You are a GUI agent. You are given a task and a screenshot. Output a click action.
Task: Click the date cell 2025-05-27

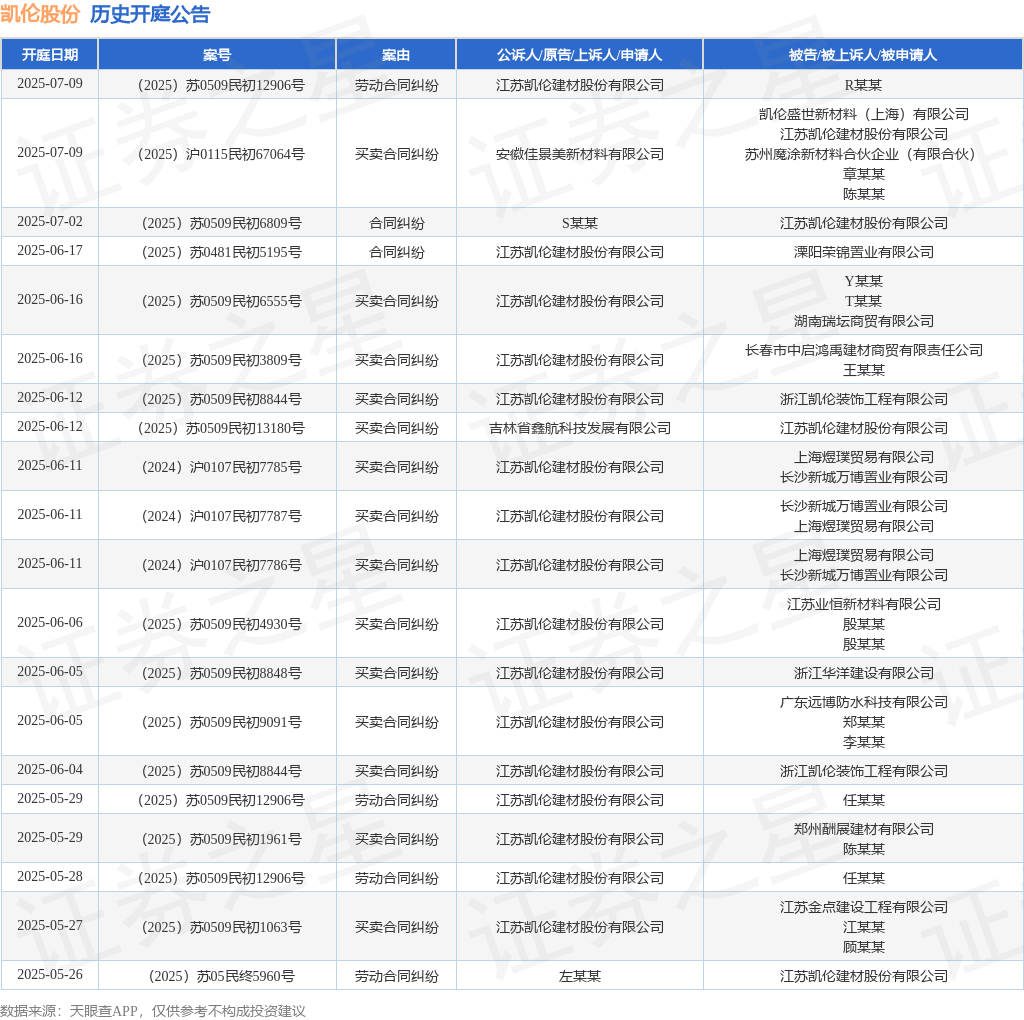50,925
